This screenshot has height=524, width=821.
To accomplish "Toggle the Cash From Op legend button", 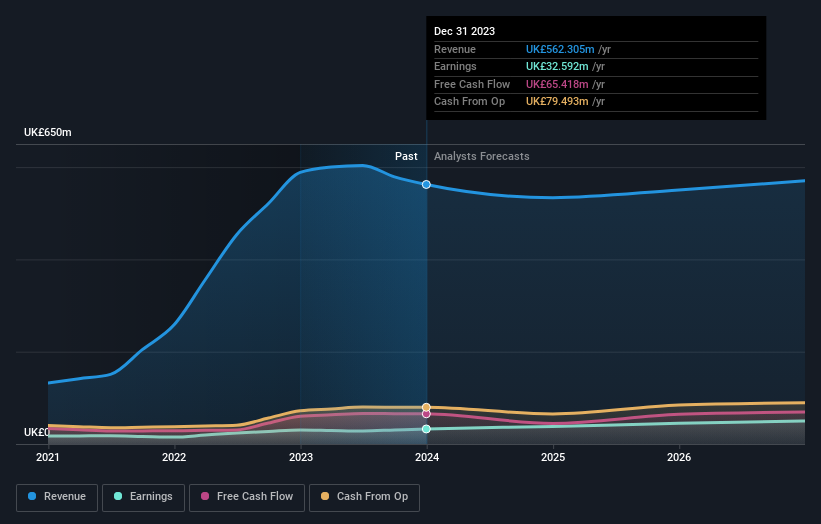I will [x=364, y=497].
